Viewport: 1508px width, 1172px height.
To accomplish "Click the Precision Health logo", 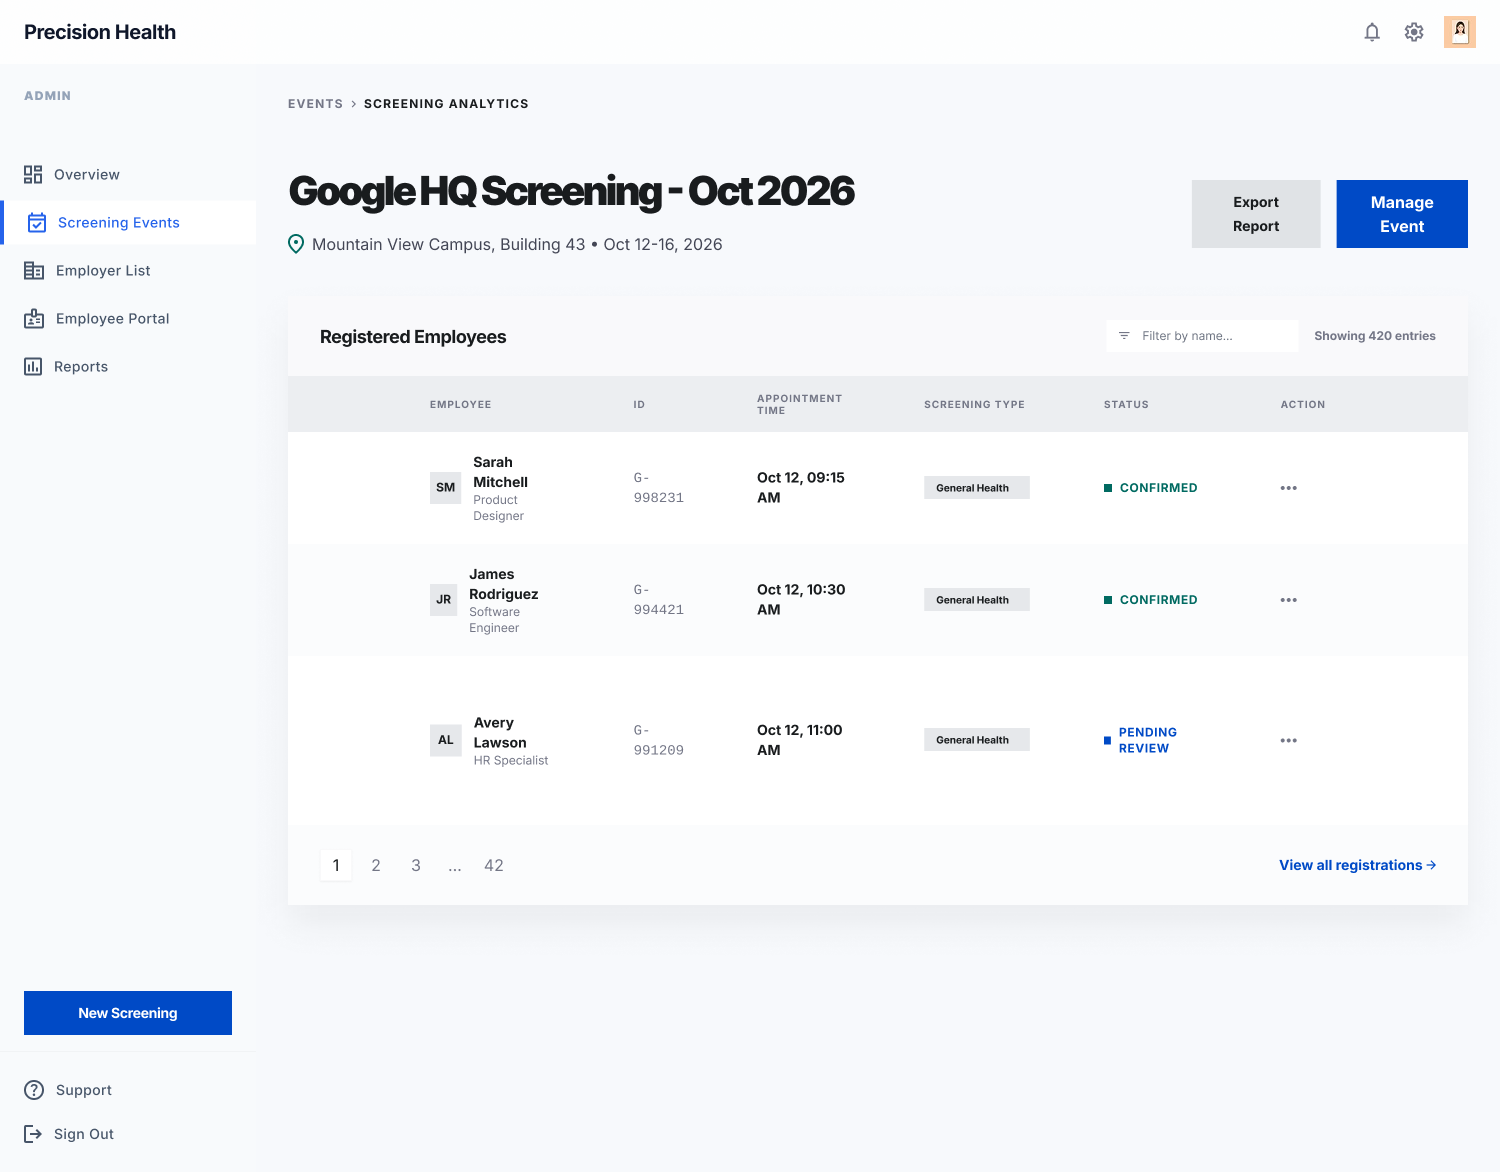I will click(100, 32).
